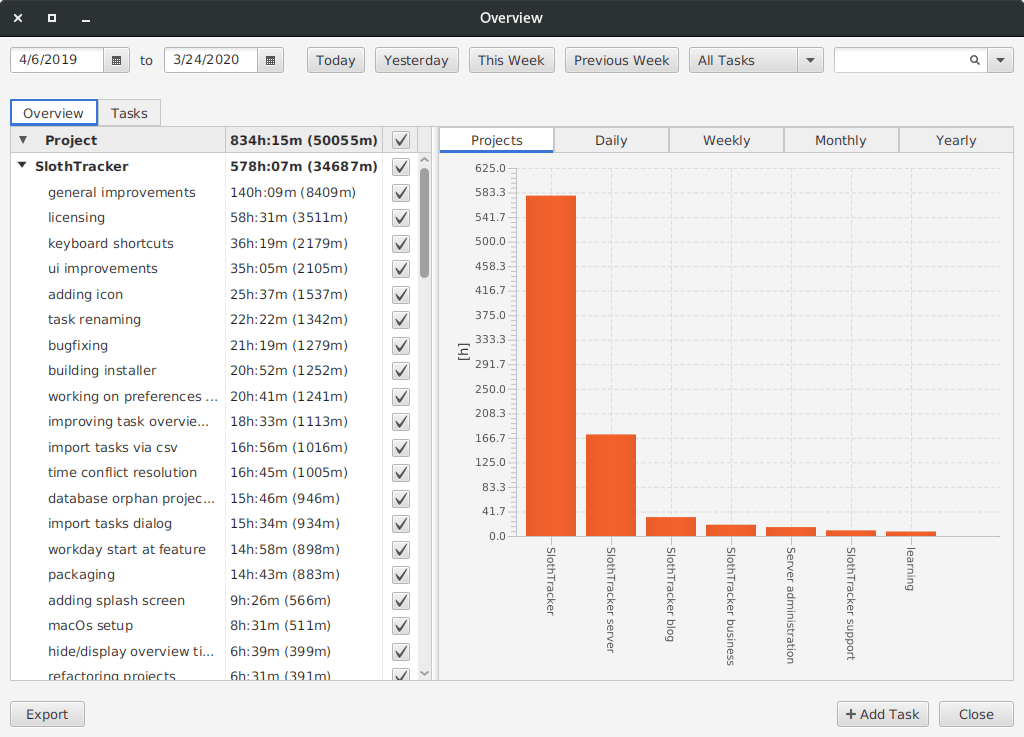Open the start date calendar picker
1024x737 pixels.
point(116,60)
